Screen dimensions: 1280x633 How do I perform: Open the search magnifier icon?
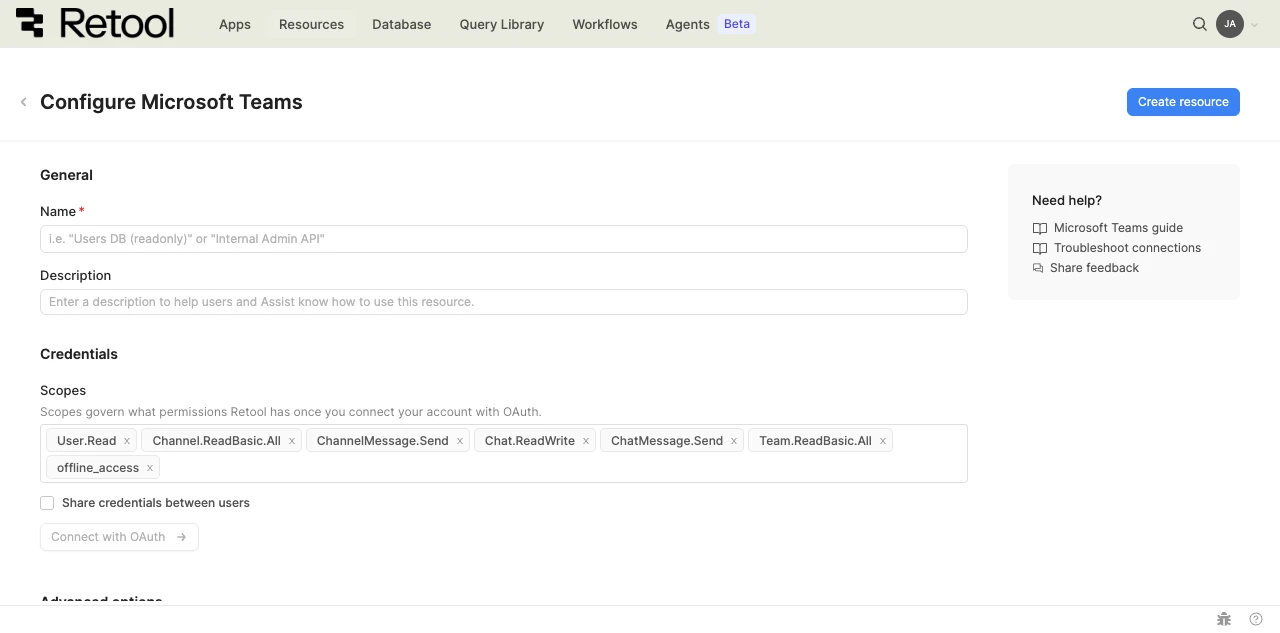[1200, 24]
